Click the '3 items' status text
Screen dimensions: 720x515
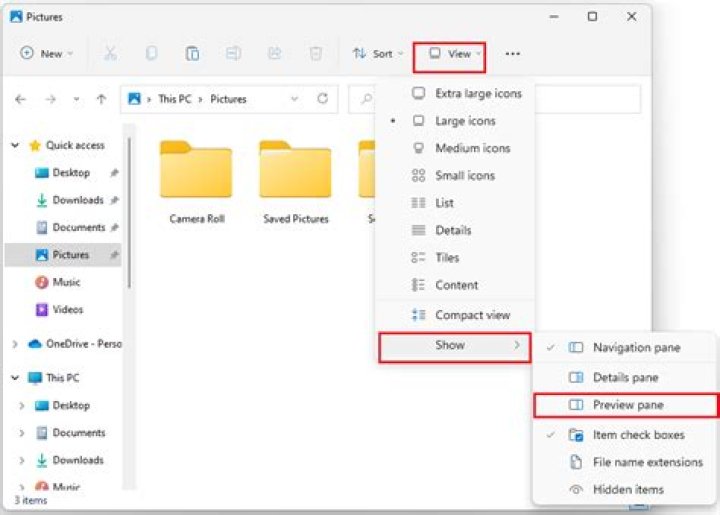click(x=31, y=500)
